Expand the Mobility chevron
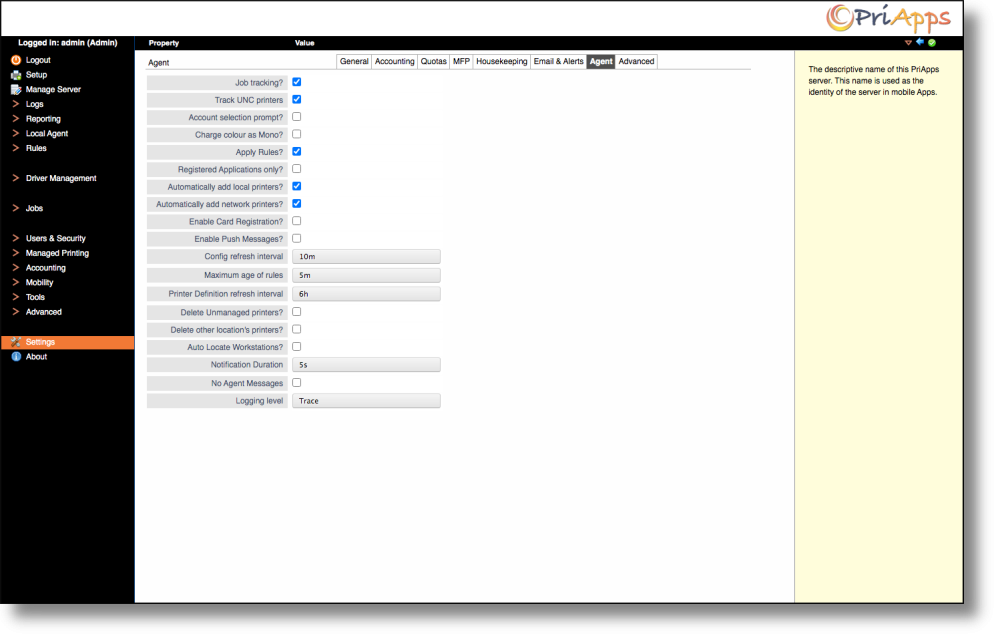Image resolution: width=1000 pixels, height=640 pixels. 15,282
